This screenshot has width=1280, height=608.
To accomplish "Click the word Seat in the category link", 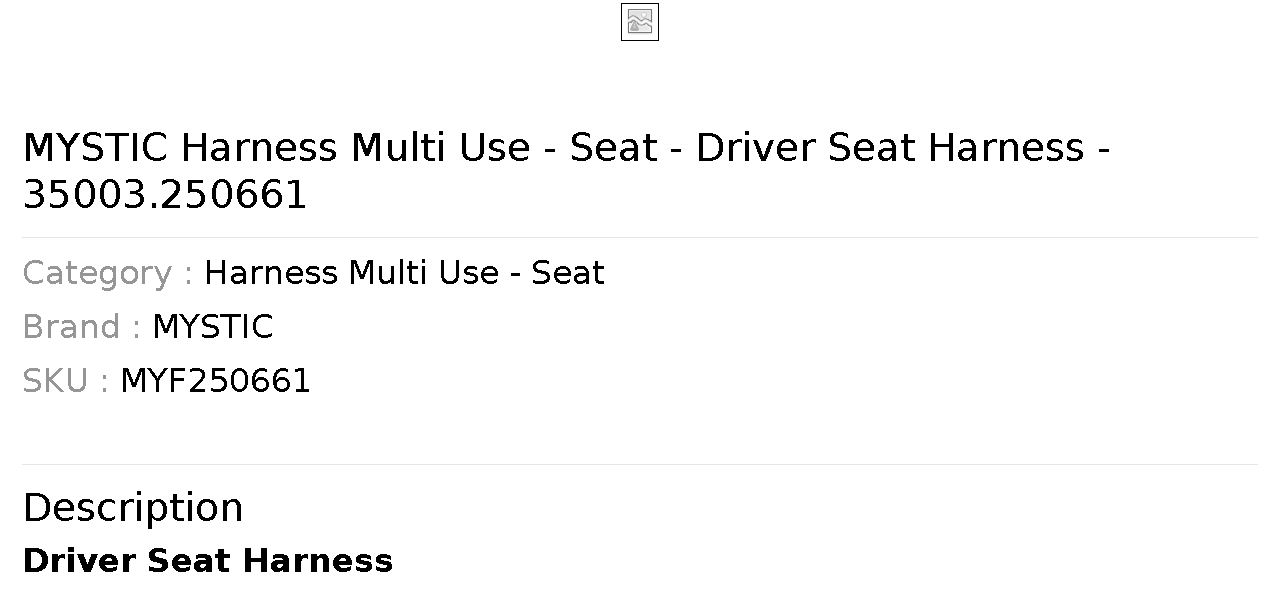I will point(568,273).
